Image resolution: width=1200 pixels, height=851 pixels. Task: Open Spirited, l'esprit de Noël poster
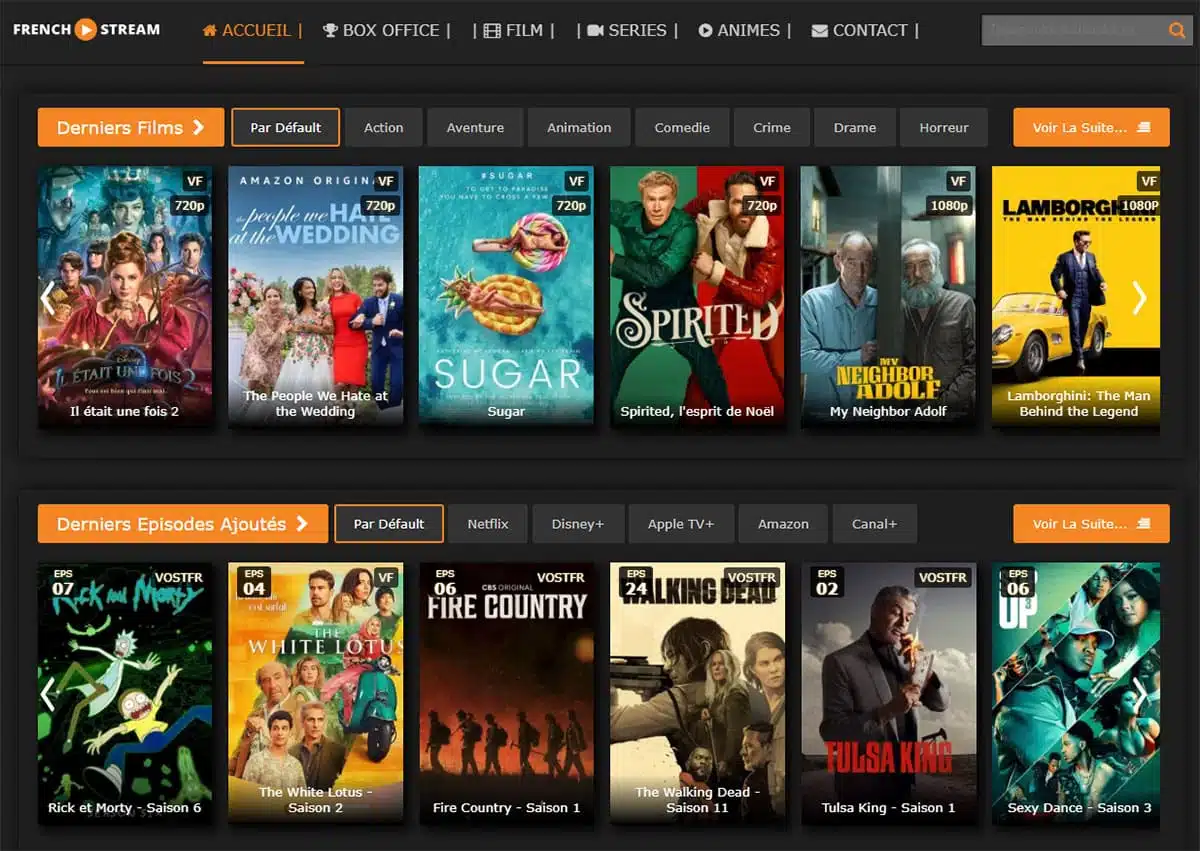tap(697, 297)
